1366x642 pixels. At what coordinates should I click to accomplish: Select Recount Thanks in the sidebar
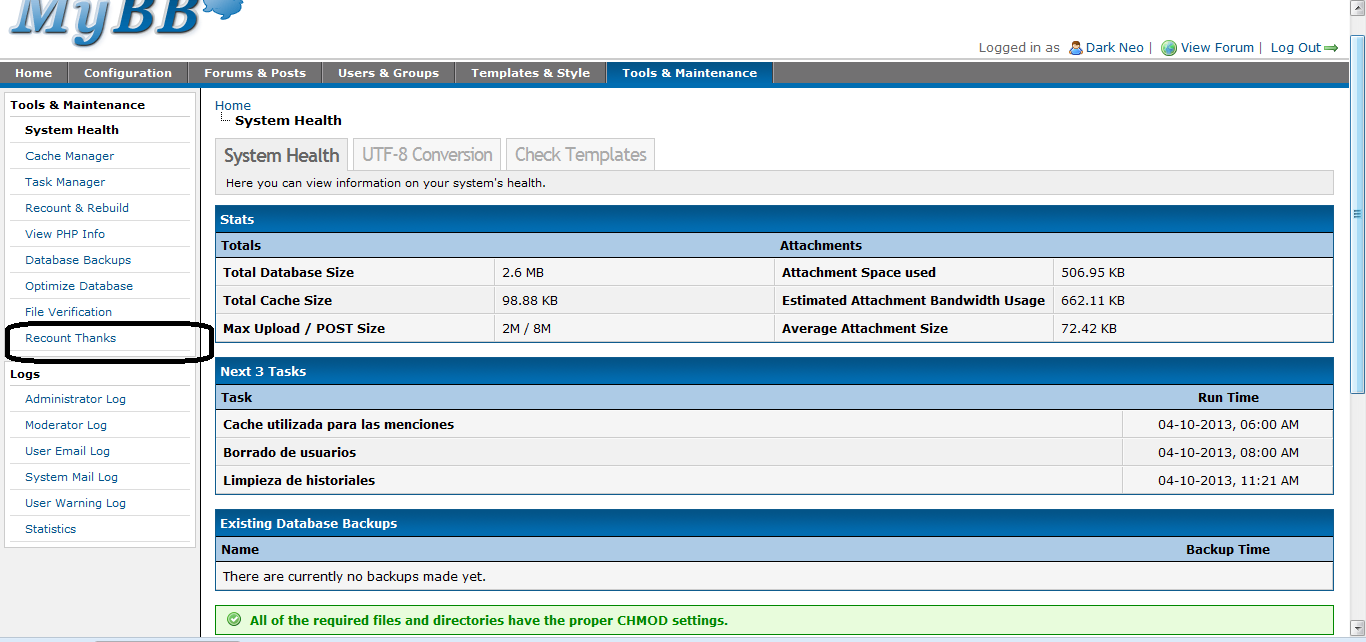(70, 338)
